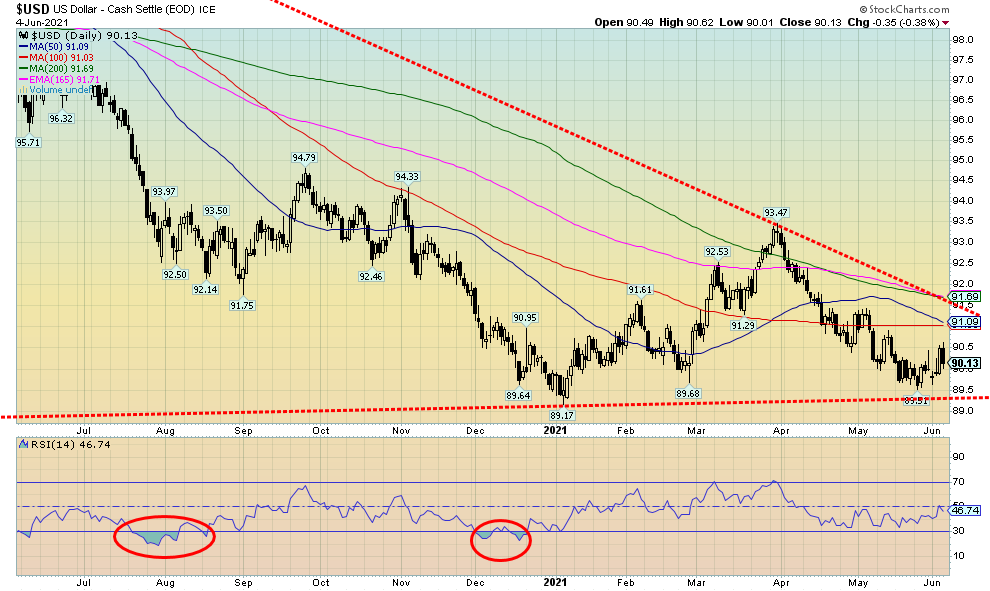Click the red down arrow after Chg

pyautogui.click(x=945, y=22)
